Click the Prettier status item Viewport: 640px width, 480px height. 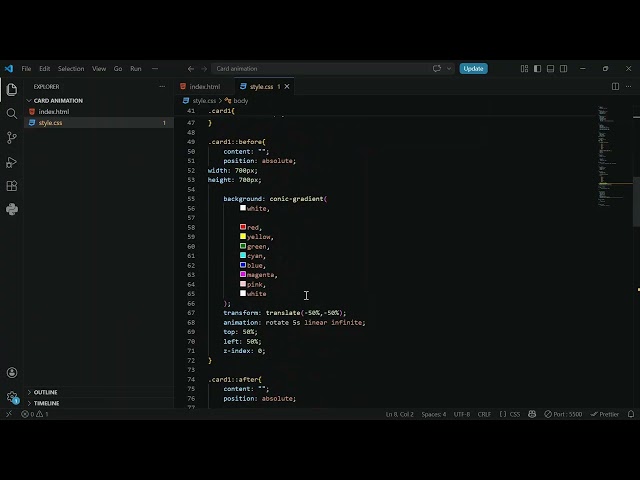point(604,414)
